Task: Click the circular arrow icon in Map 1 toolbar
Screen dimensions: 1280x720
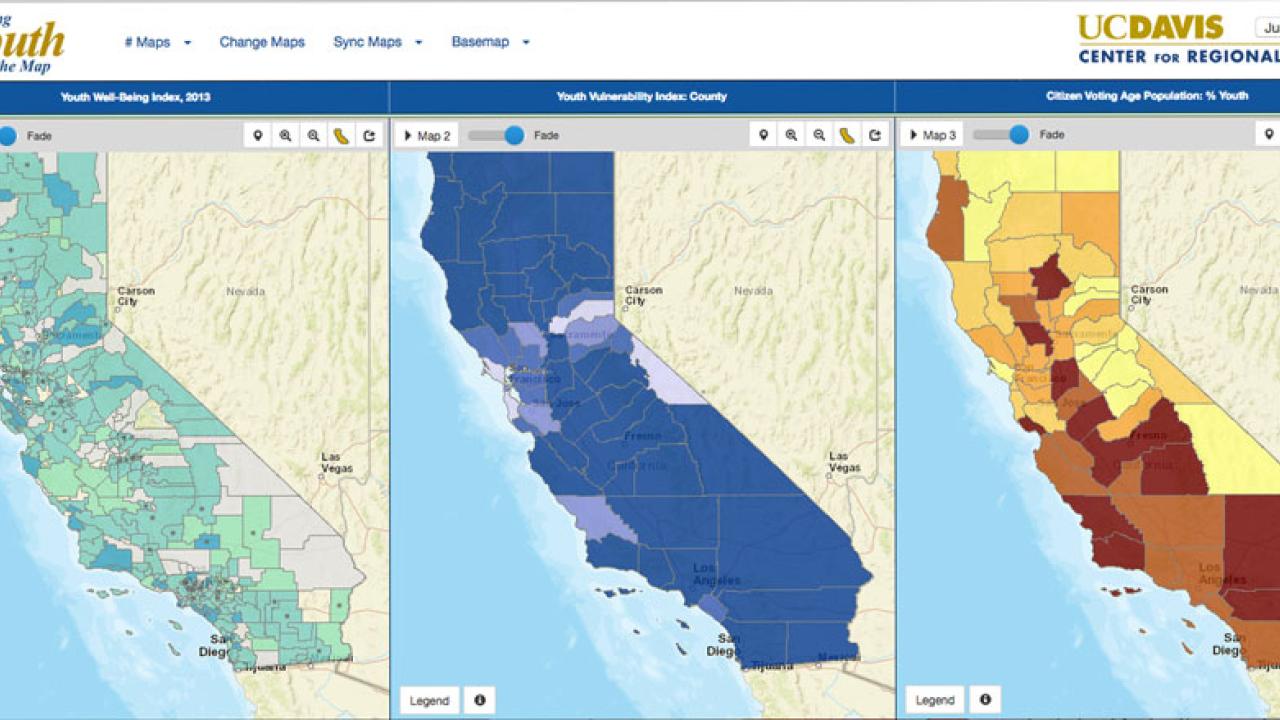Action: click(370, 136)
